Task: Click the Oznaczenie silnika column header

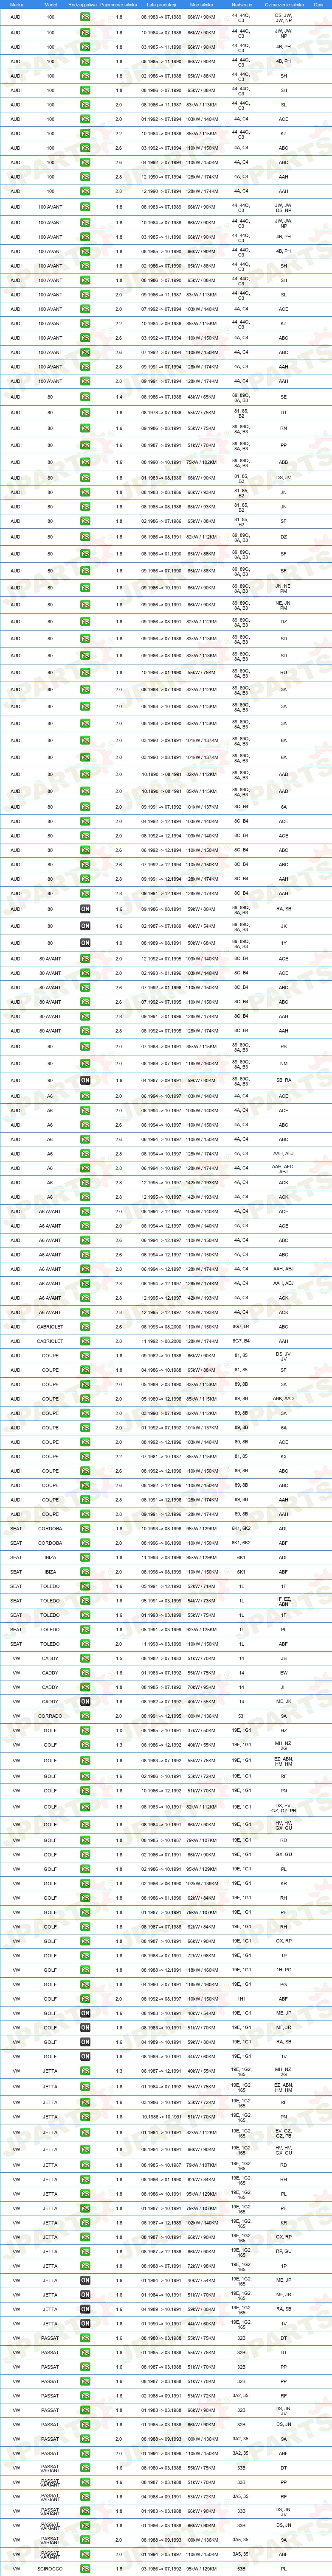Action: click(283, 5)
